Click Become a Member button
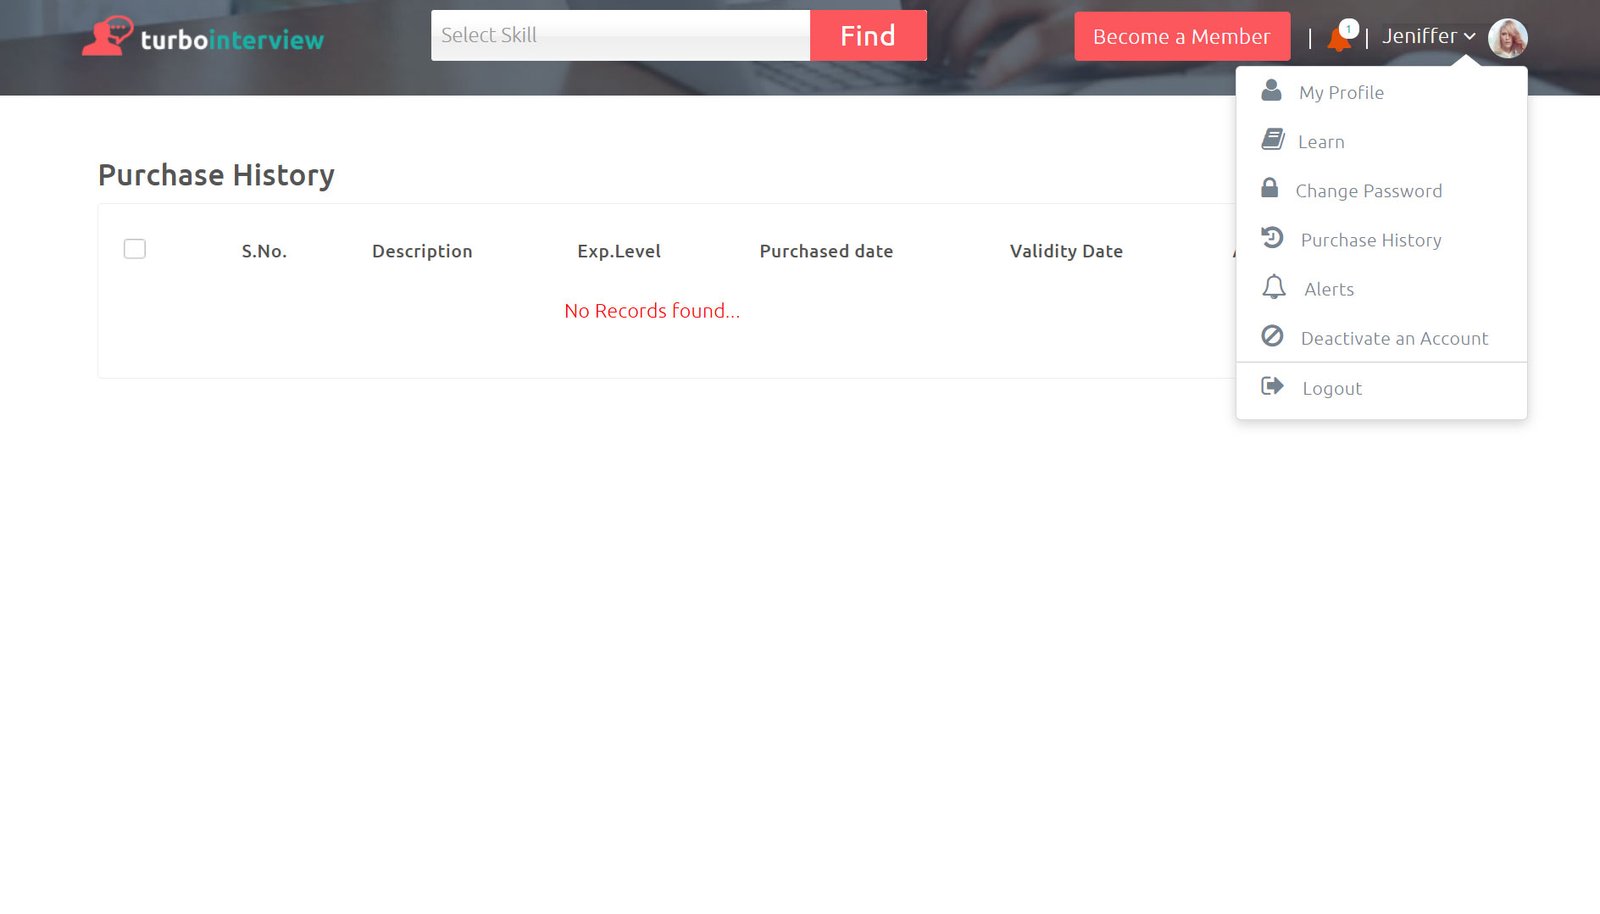 pyautogui.click(x=1182, y=37)
